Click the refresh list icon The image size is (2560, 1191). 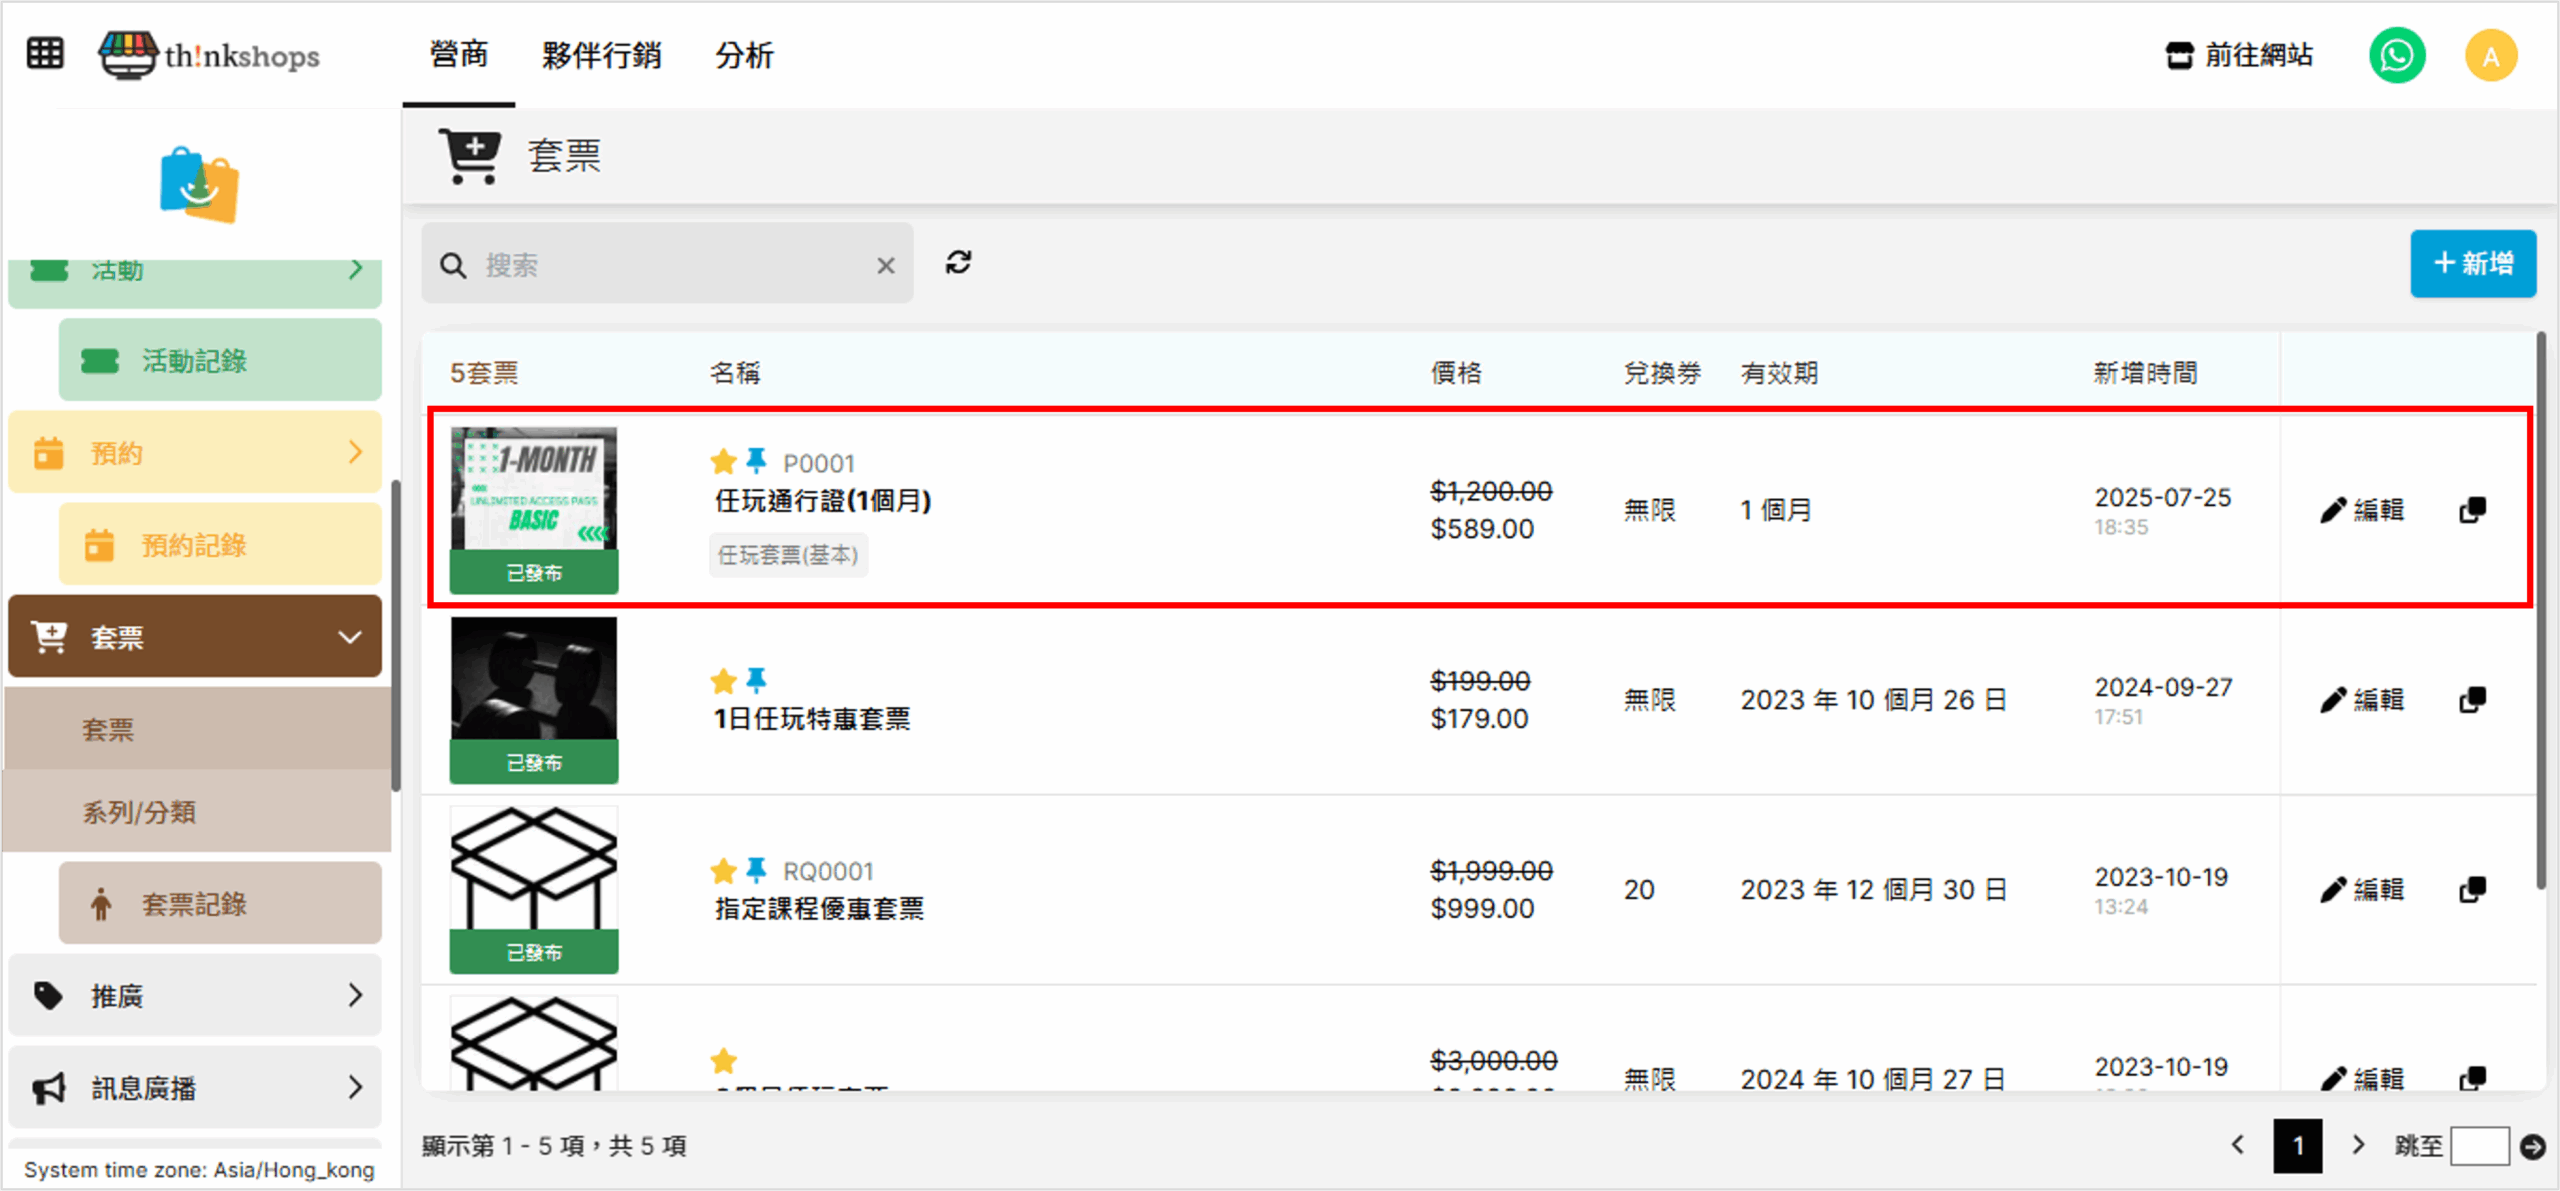(x=958, y=263)
